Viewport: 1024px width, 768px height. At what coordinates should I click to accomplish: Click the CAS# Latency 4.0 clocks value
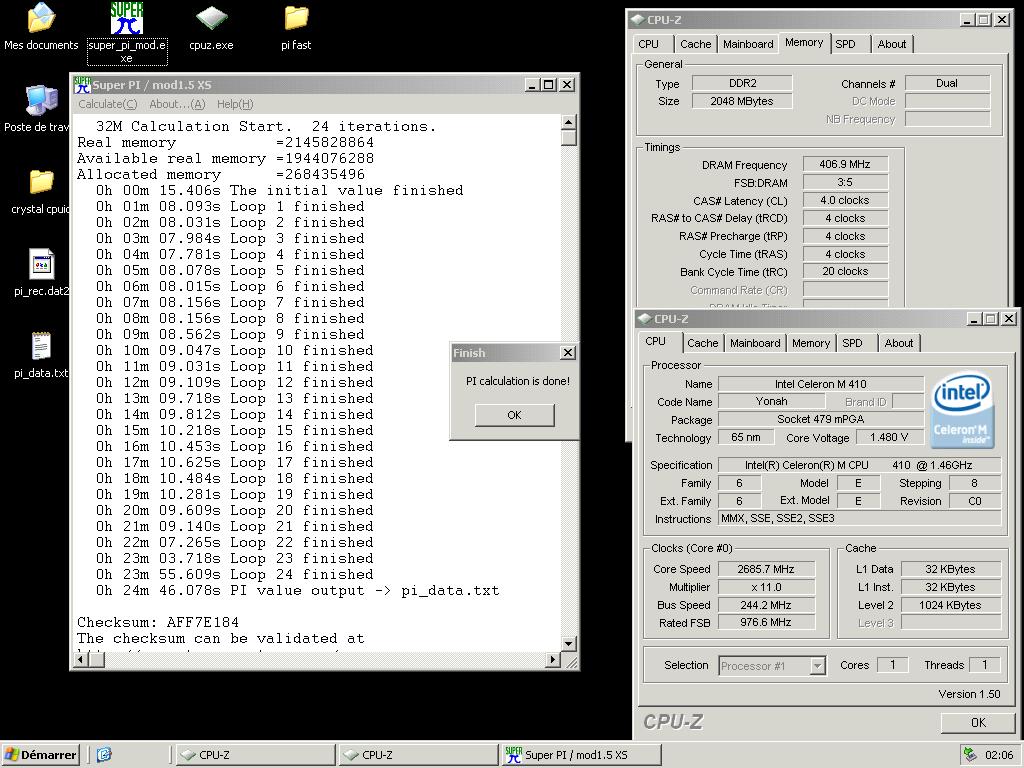[845, 200]
